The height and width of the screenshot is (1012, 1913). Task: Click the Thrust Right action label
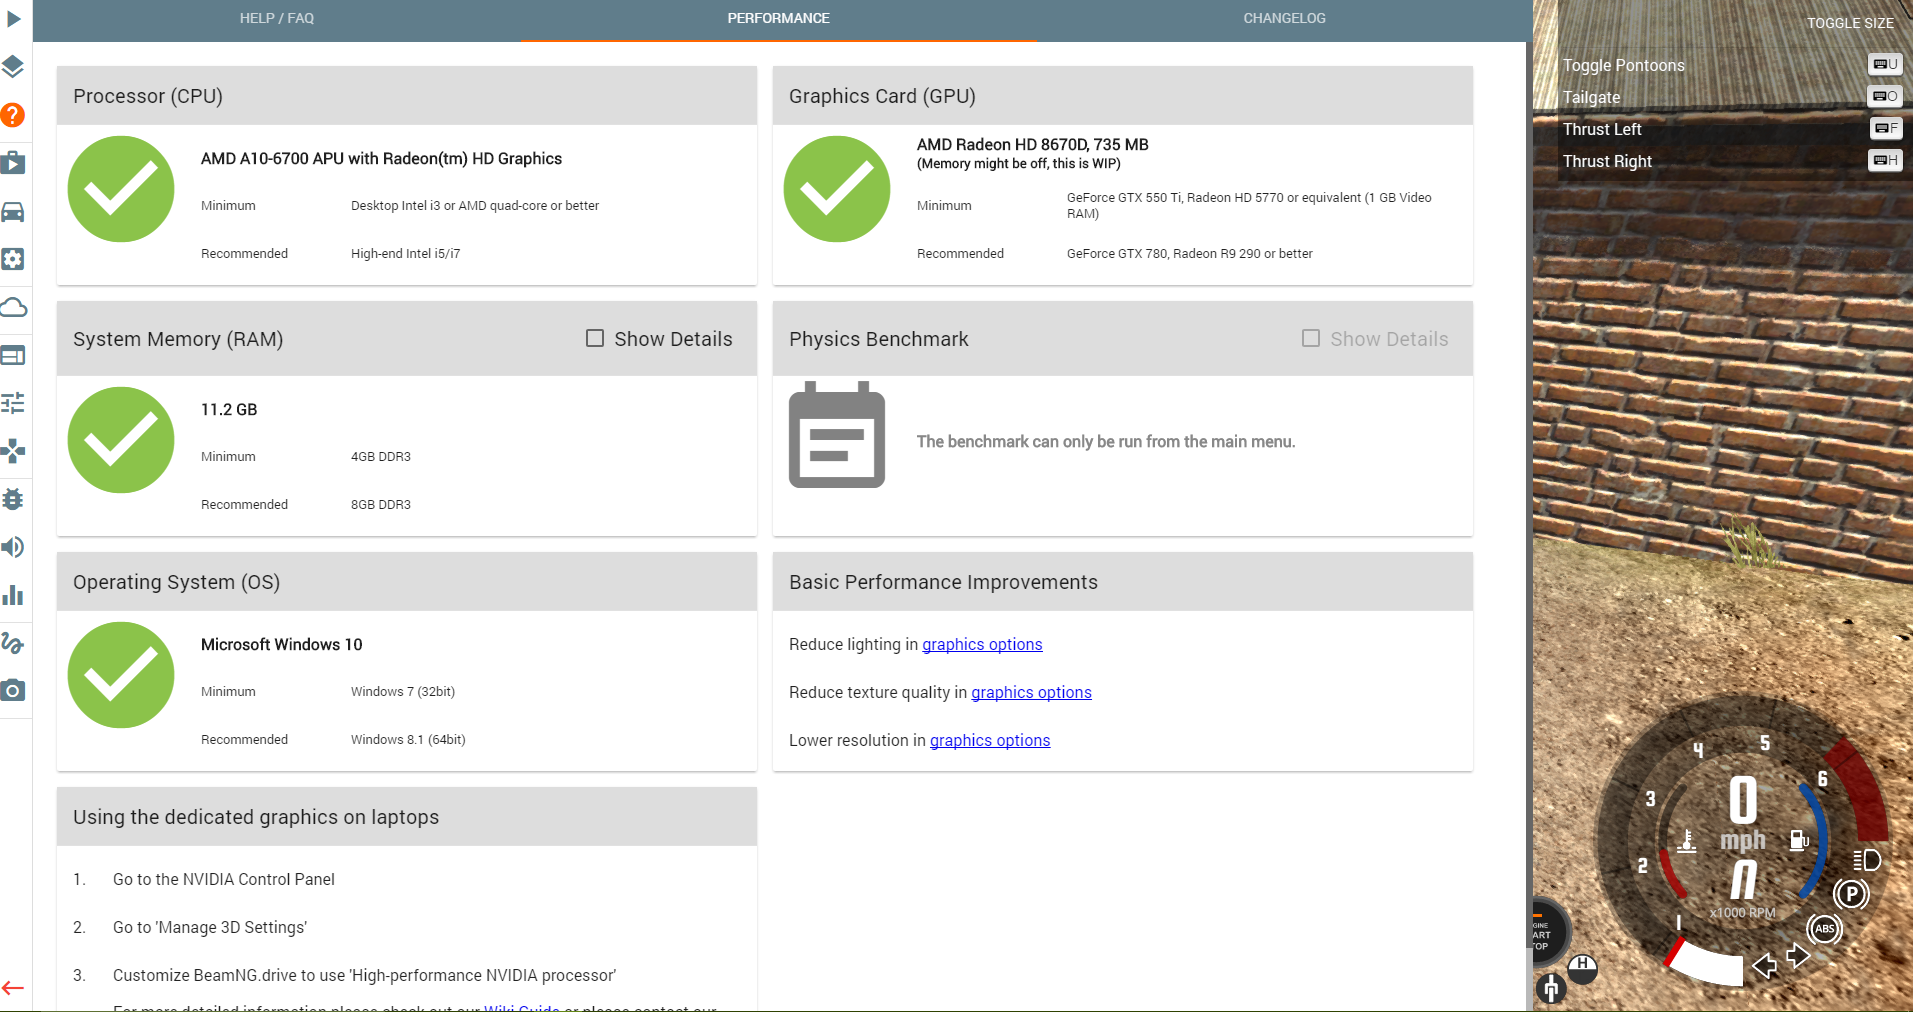click(1607, 161)
